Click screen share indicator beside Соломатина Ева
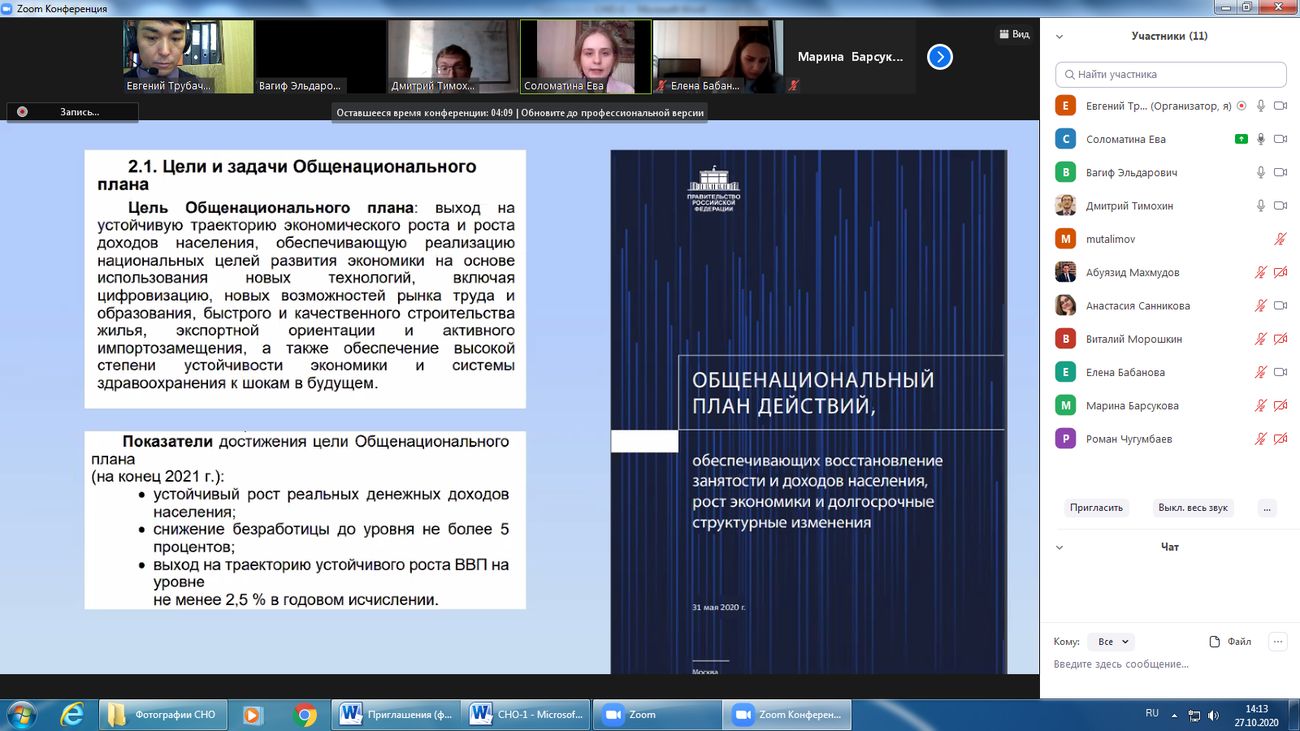This screenshot has width=1300, height=731. (1241, 139)
